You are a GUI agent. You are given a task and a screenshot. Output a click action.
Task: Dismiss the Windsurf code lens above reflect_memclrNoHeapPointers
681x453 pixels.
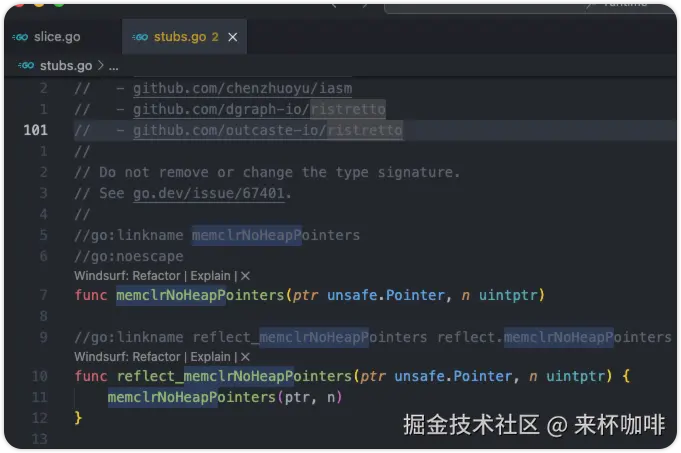[245, 357]
